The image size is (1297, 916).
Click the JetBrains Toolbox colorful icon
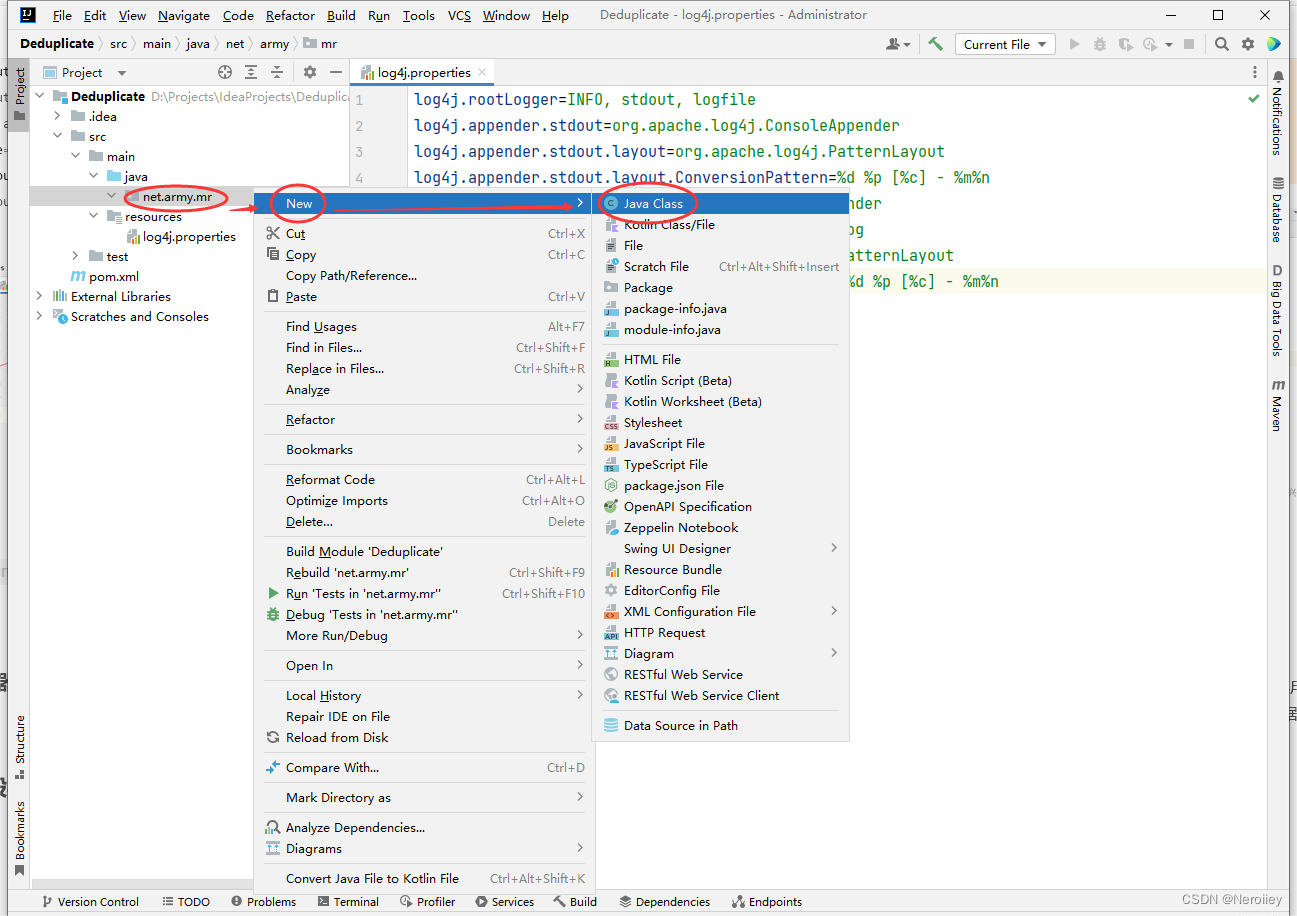pos(1274,44)
